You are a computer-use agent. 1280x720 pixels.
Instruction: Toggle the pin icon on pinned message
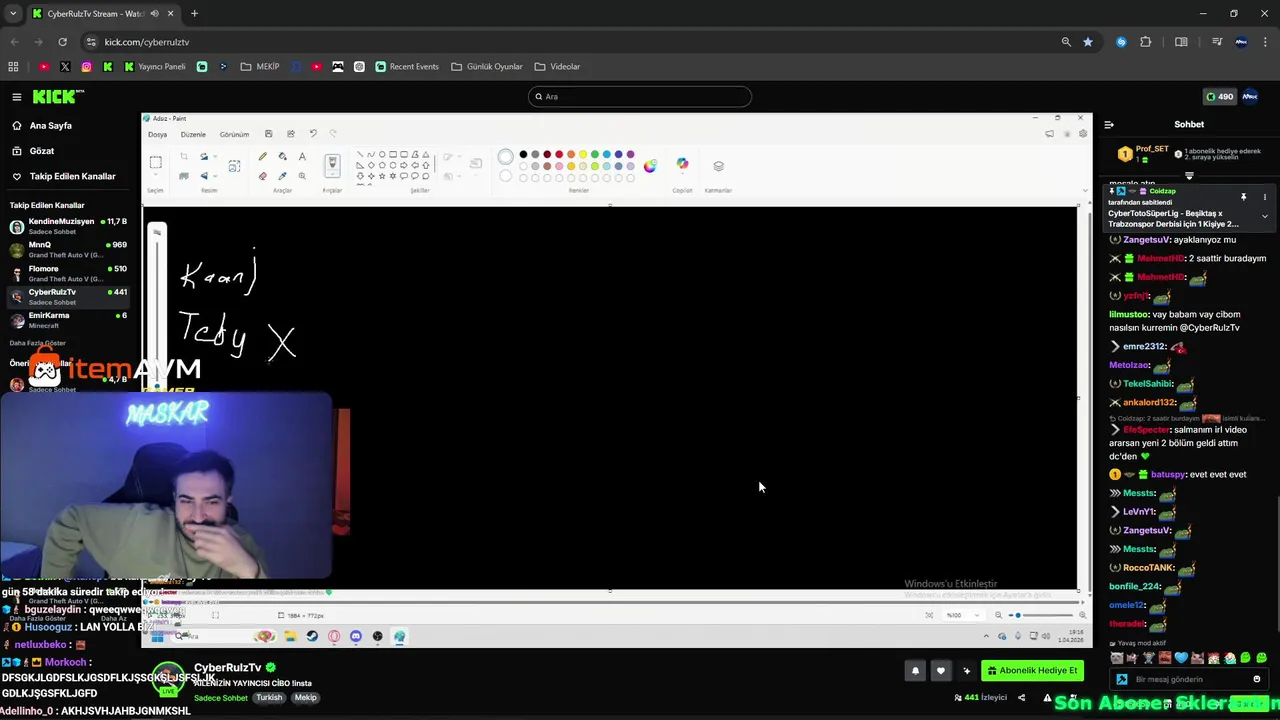tap(1244, 197)
